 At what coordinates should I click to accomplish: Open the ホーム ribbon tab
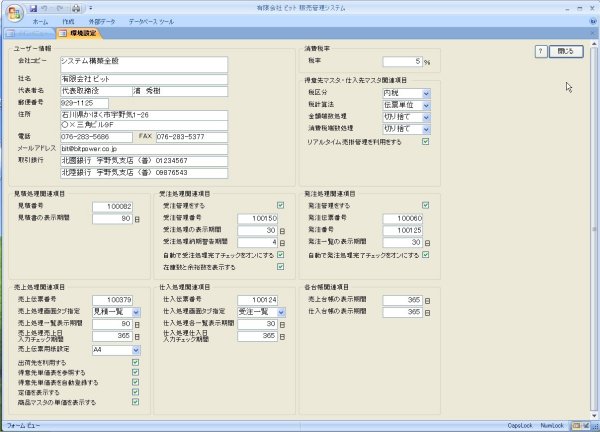(41, 22)
